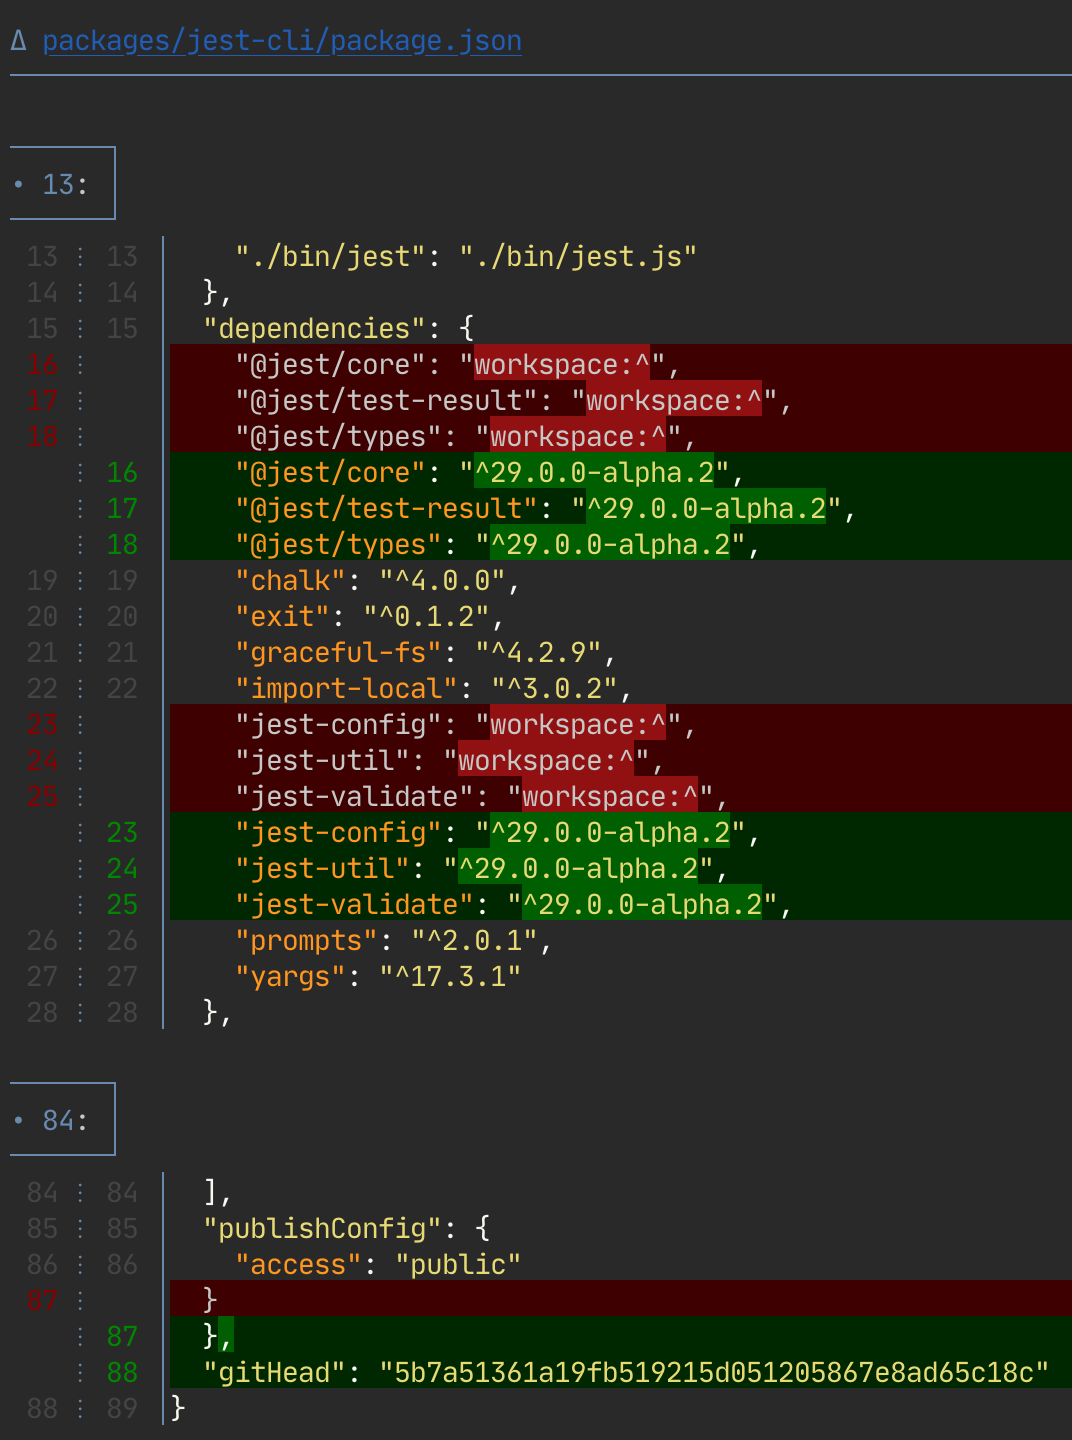Select removed line "jest-config": "workspace:^"
This screenshot has height=1440, width=1072.
pos(621,724)
